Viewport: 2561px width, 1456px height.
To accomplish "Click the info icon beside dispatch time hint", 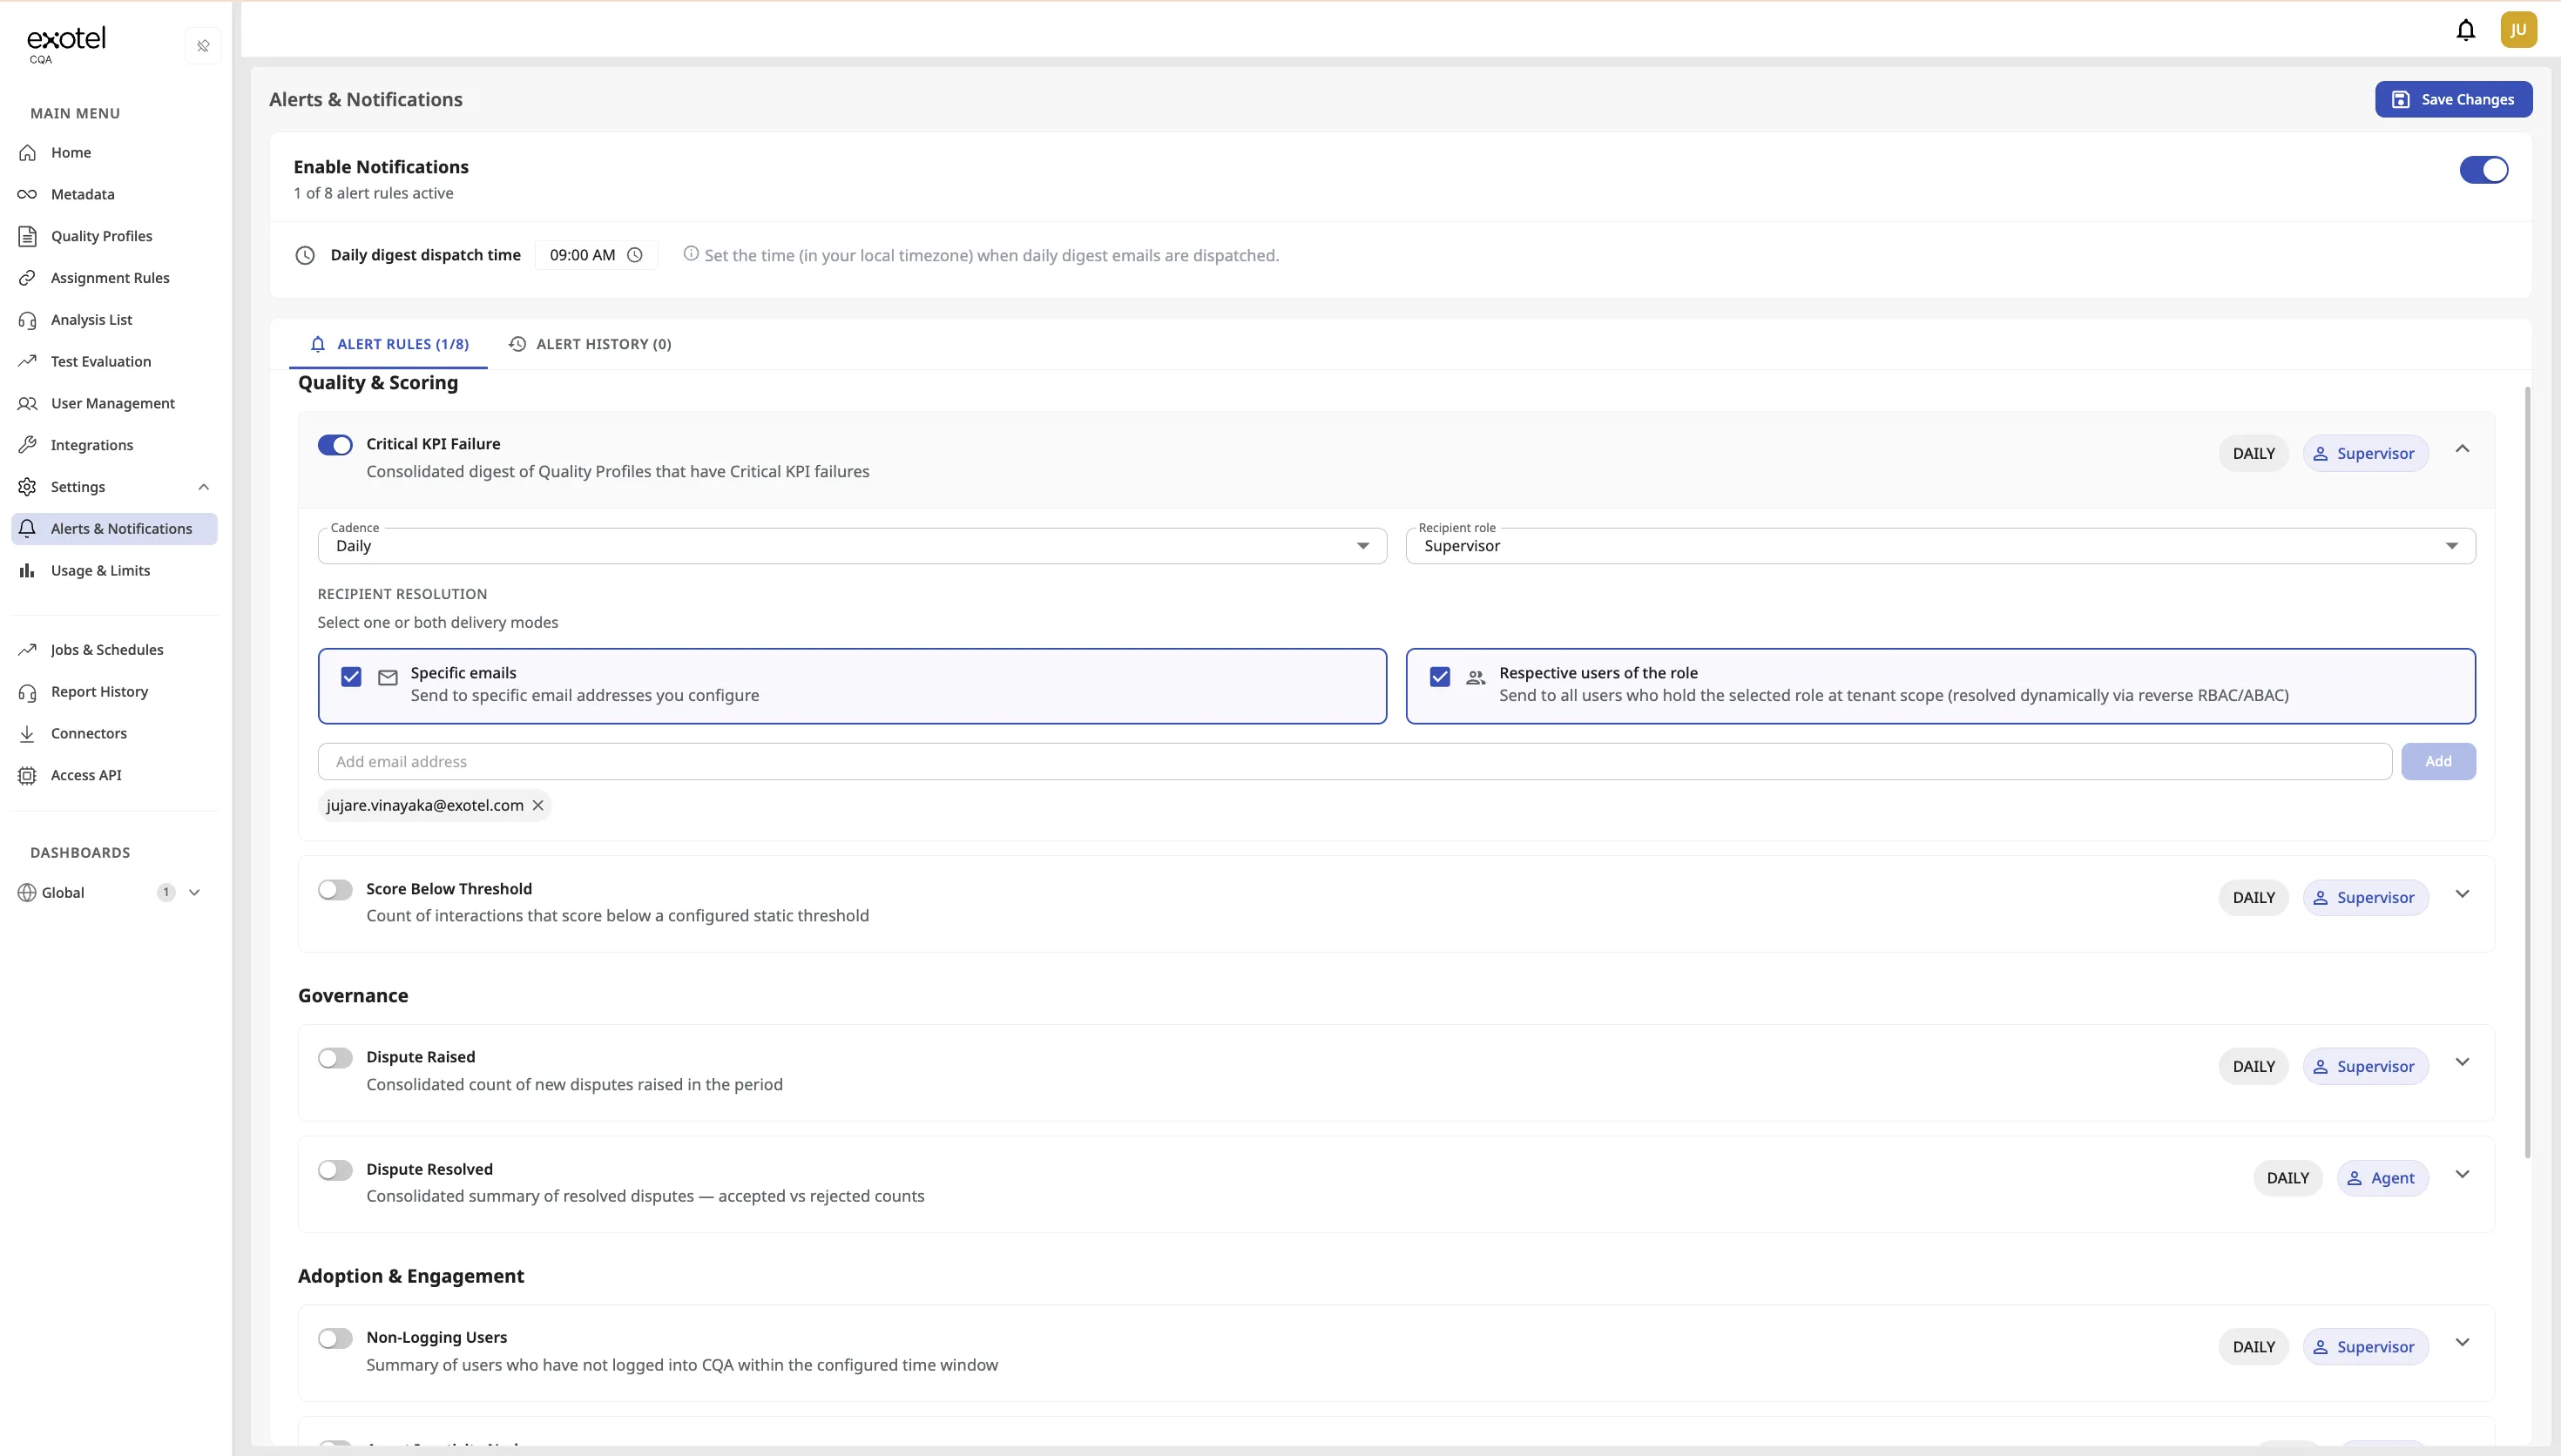I will coord(691,254).
